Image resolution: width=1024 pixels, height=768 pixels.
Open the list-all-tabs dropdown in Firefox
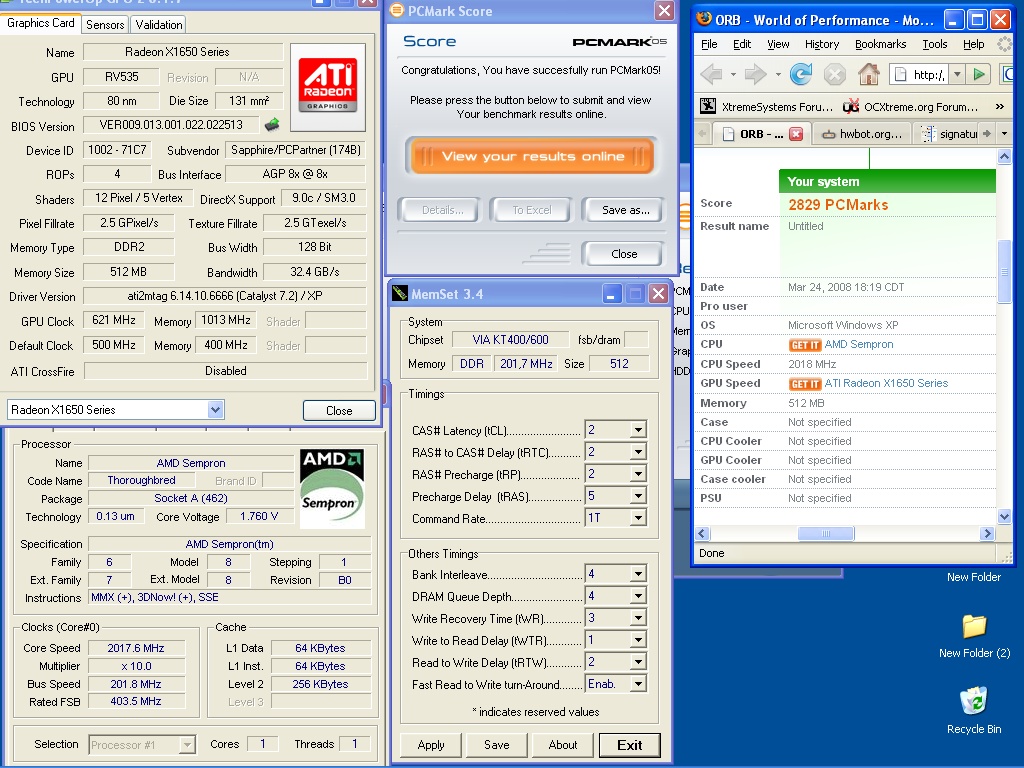[1004, 134]
